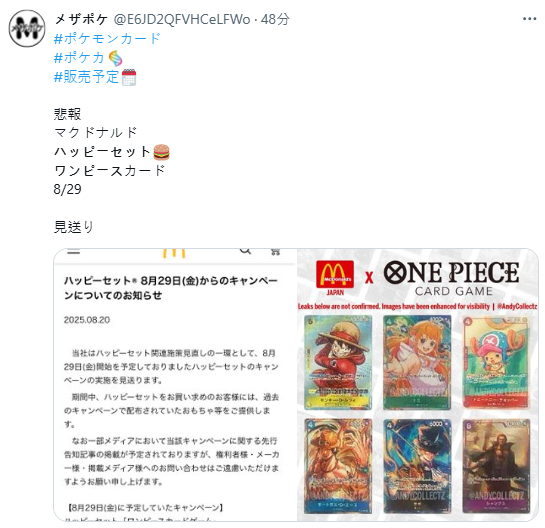
Task: Open the tweet's three-dot more menu
Action: point(529,19)
